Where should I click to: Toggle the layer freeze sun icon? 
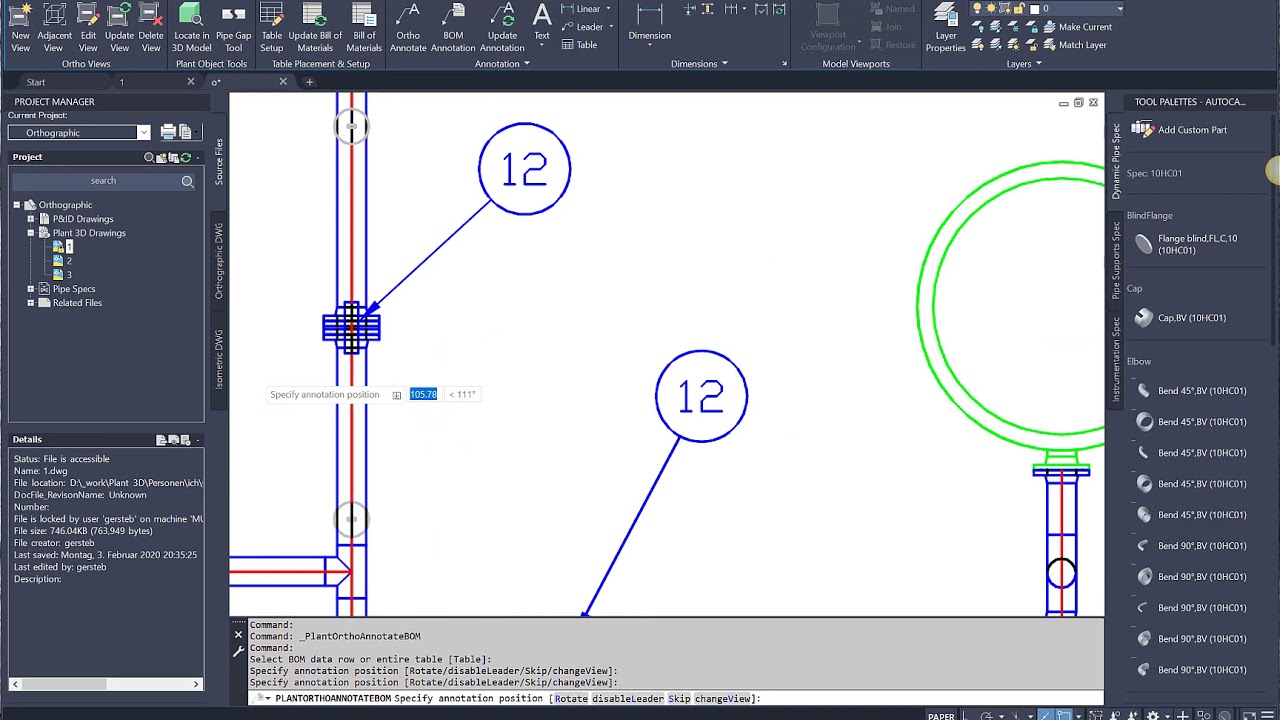(x=993, y=9)
